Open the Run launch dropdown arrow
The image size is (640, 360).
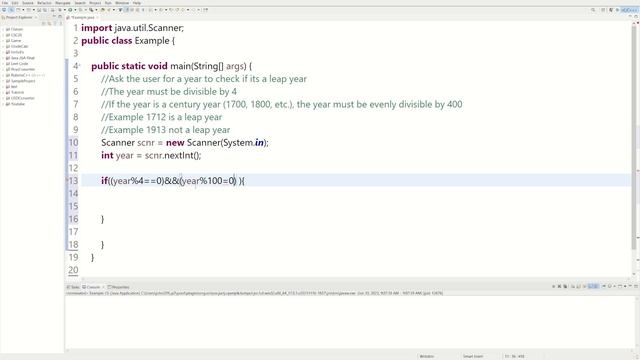tap(76, 9)
